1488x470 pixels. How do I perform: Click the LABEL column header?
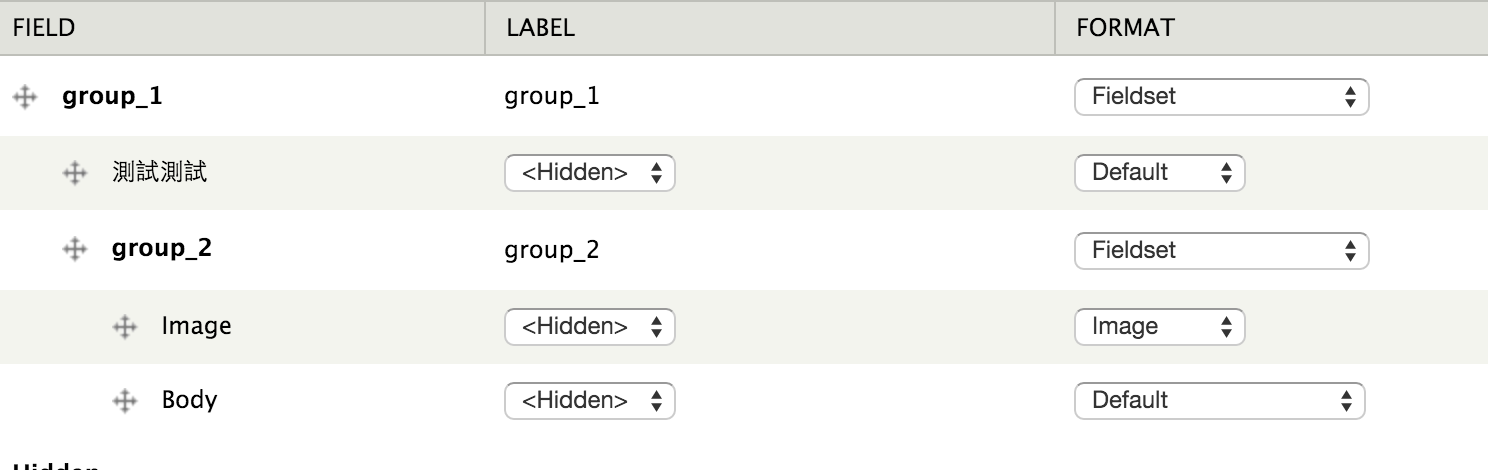(541, 28)
